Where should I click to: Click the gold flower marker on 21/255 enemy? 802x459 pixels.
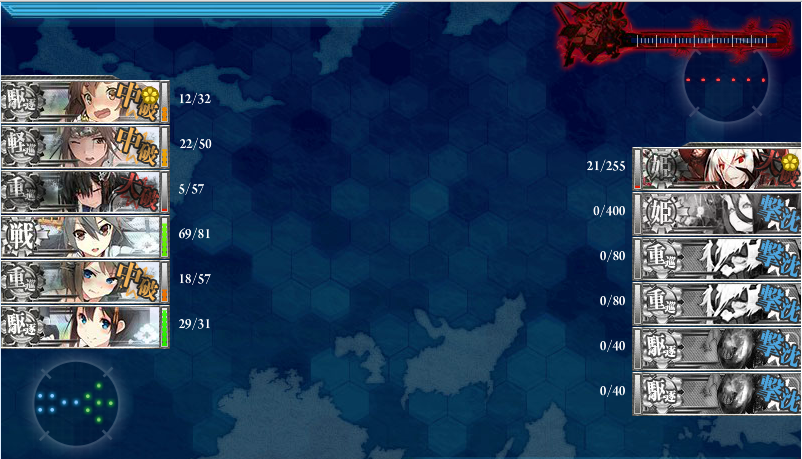[791, 163]
